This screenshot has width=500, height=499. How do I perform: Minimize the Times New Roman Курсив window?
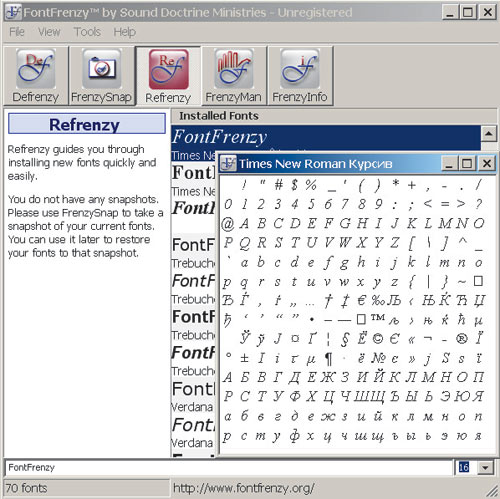[449, 163]
